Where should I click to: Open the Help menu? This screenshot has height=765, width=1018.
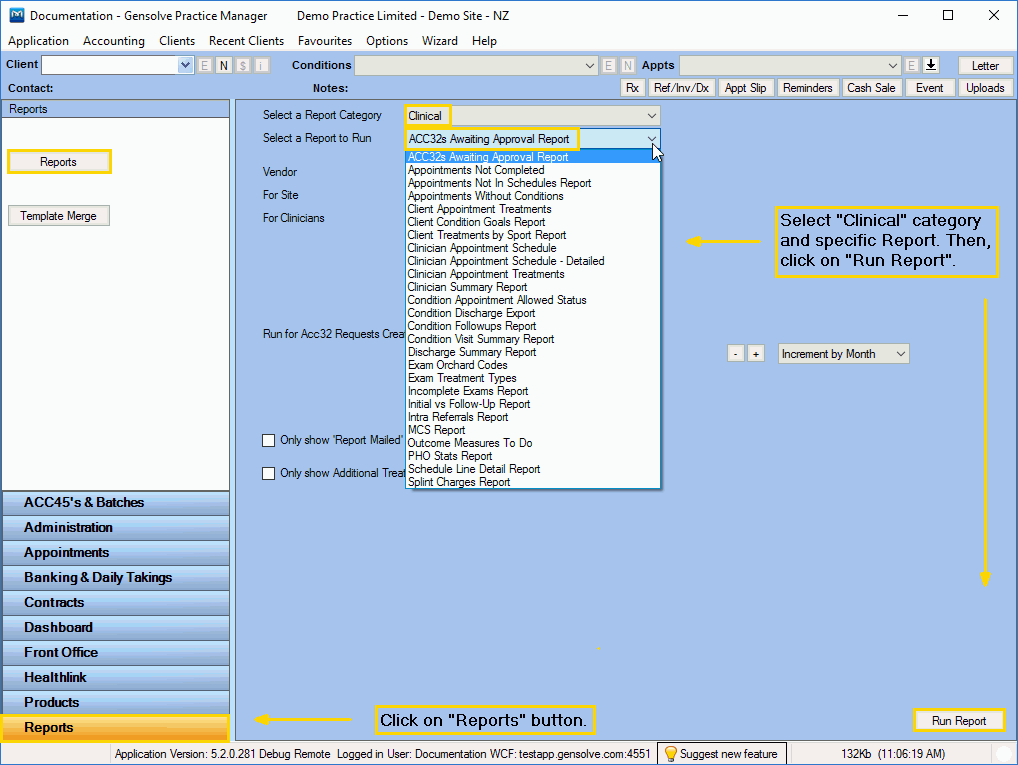484,41
